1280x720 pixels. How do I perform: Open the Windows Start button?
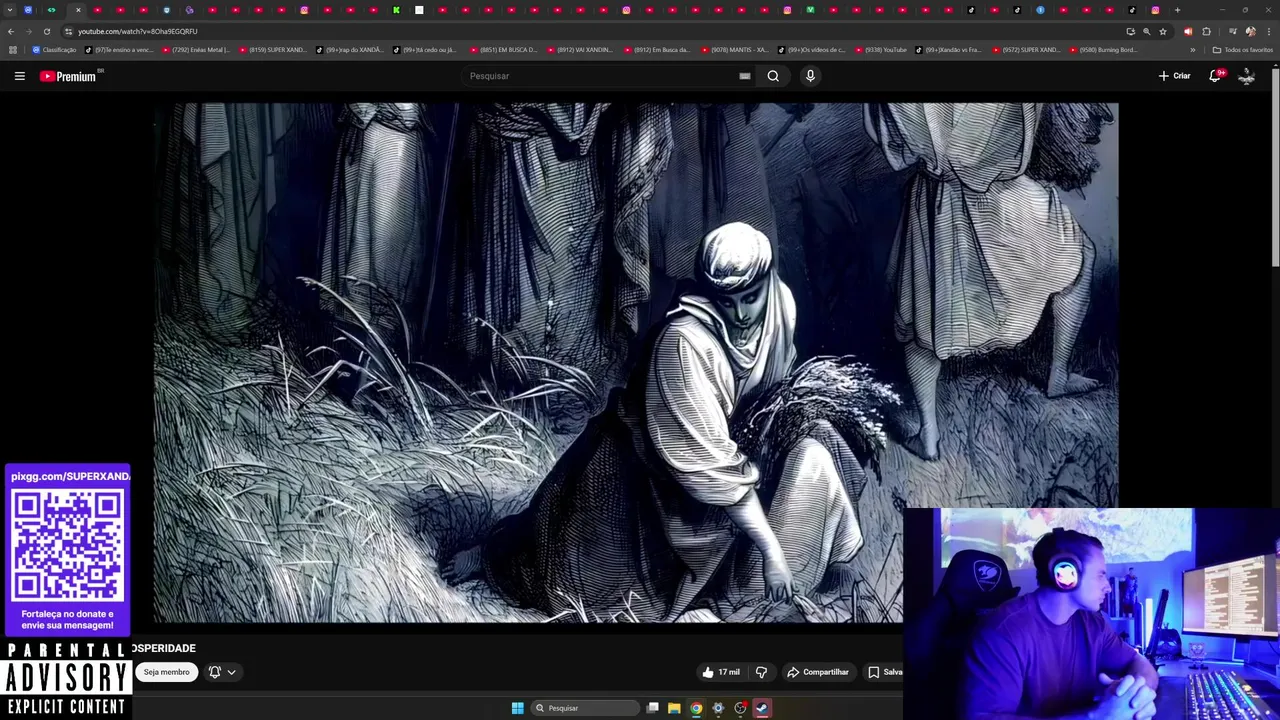coord(517,708)
